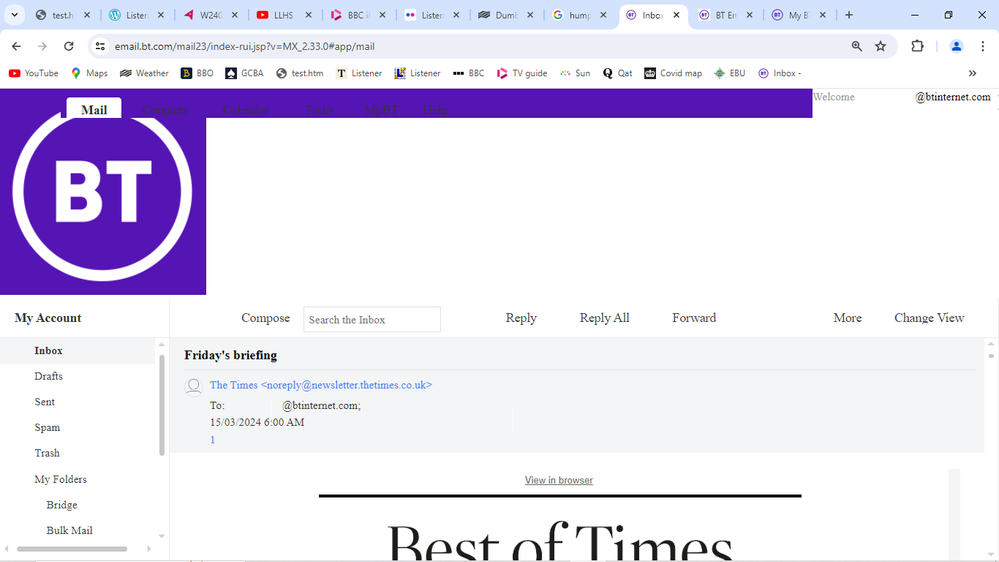Open the Bridge folder
This screenshot has width=999, height=562.
[x=62, y=505]
